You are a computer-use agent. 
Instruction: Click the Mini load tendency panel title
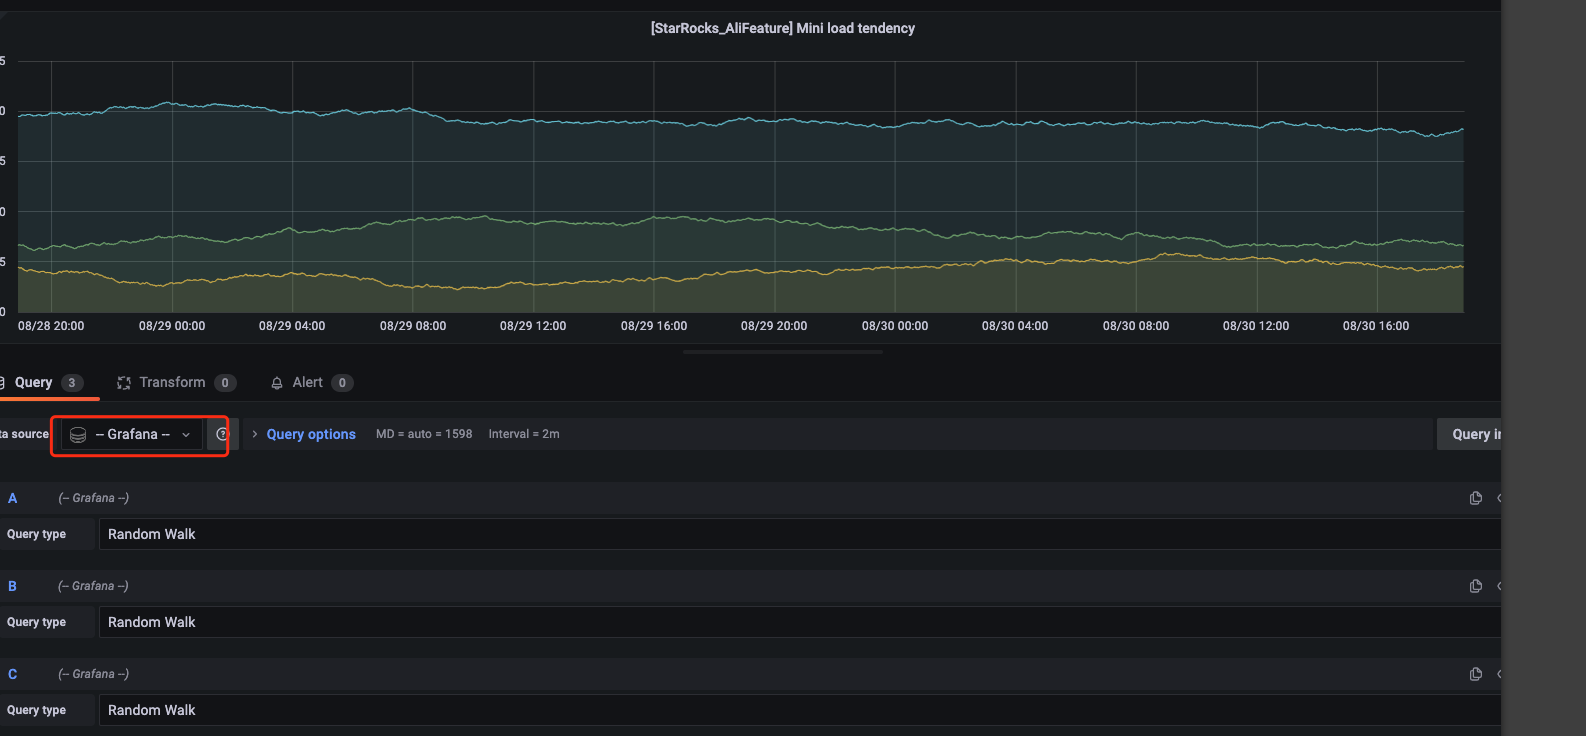pos(782,28)
